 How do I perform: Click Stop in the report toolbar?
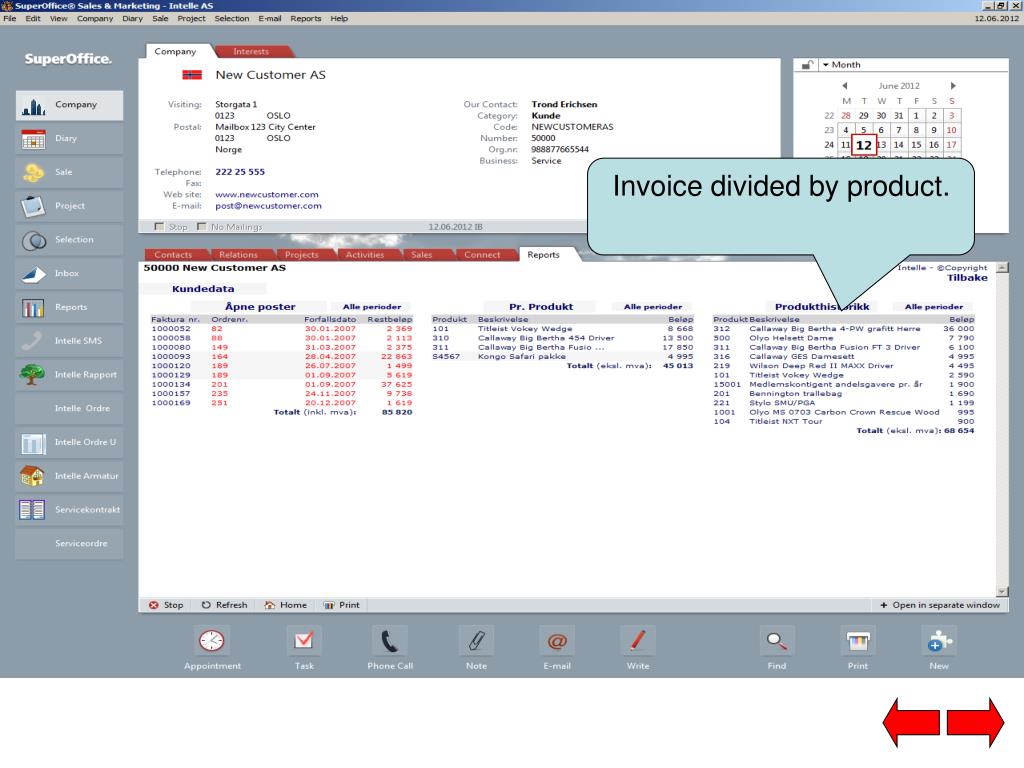166,605
